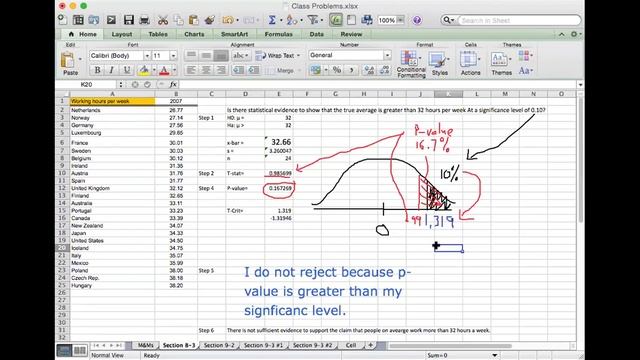The image size is (640, 360).
Task: Switch to the Layout ribbon tab
Action: (122, 34)
